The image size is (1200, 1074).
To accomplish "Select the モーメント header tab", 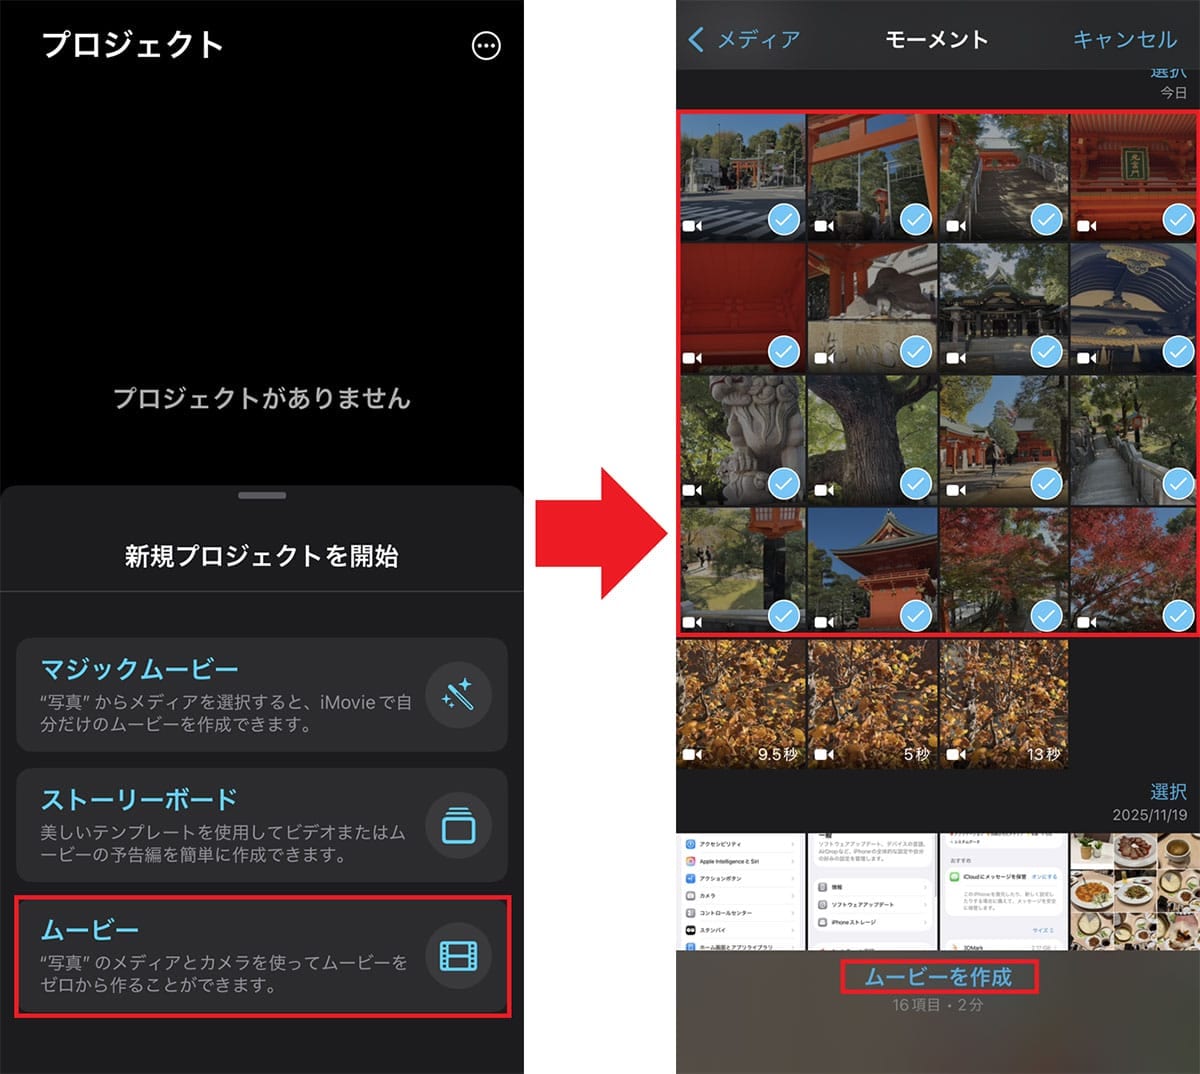I will click(936, 40).
